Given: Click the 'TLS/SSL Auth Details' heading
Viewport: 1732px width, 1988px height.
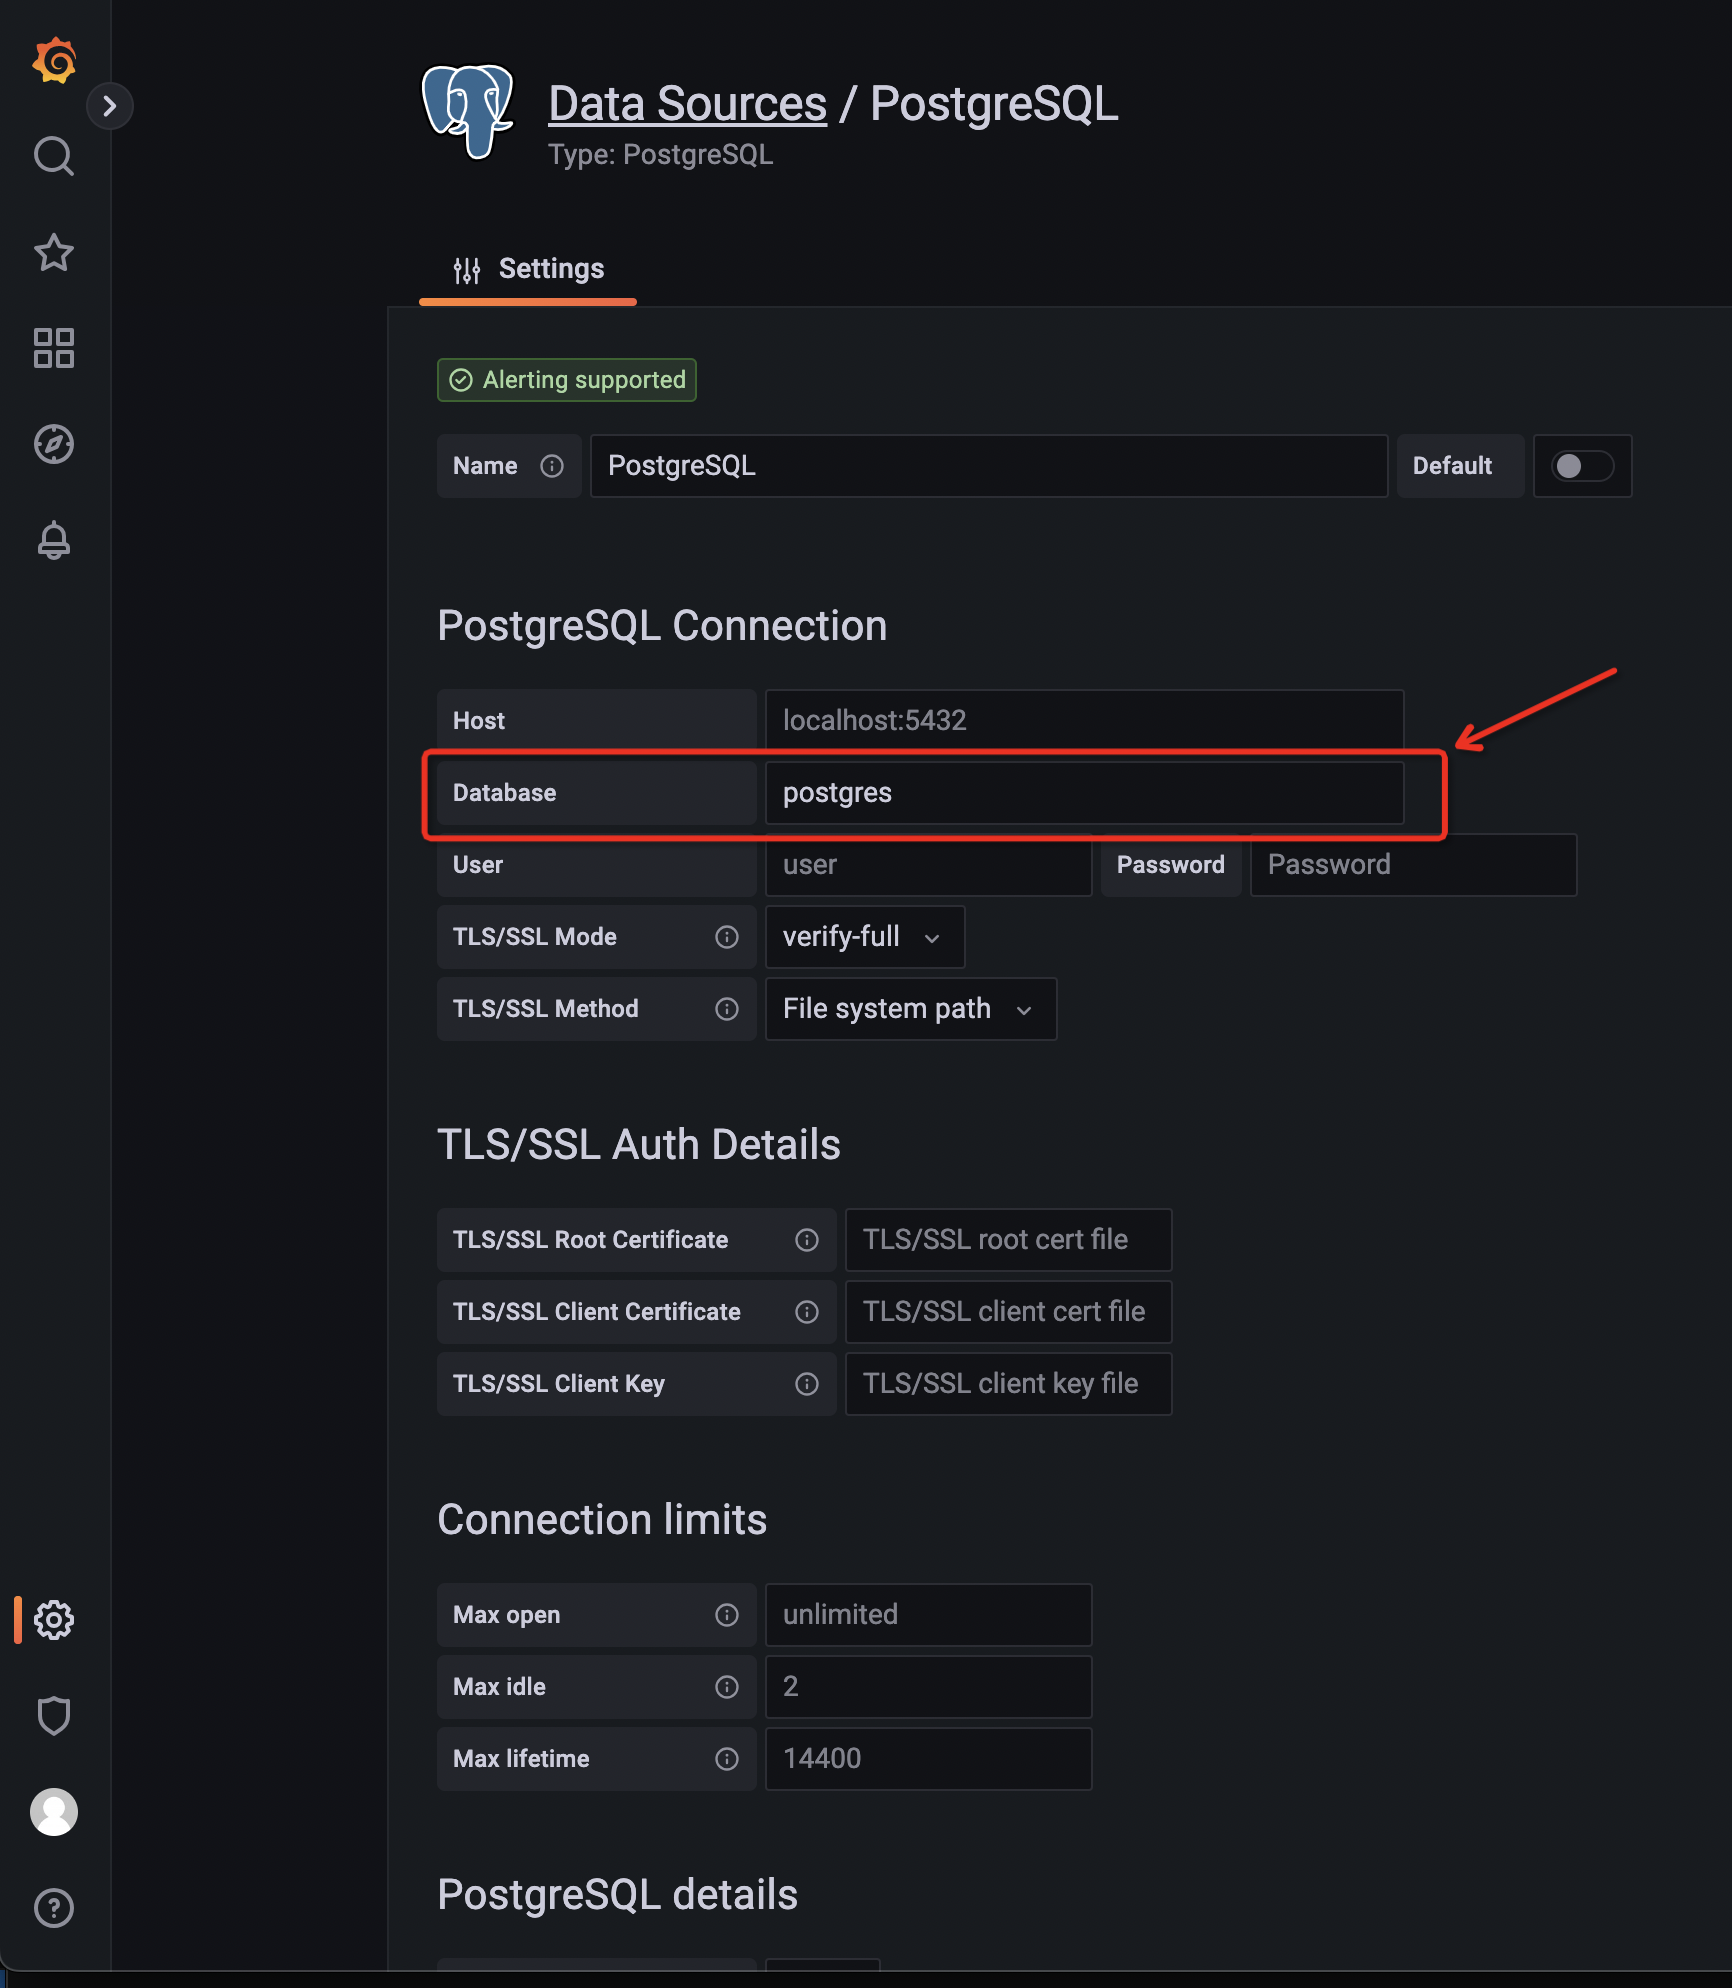Looking at the screenshot, I should (639, 1145).
